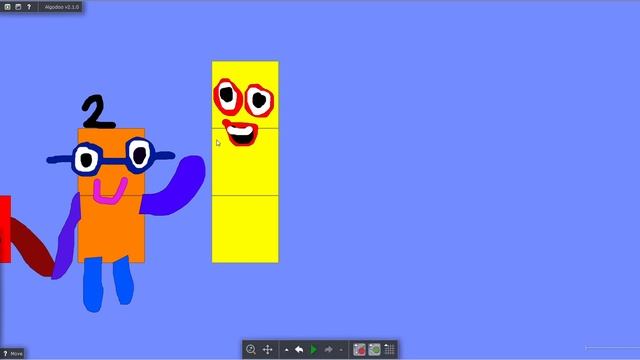Screen dimensions: 640x360
Task: Select the yellow block's top square with eyes
Action: (x=245, y=95)
